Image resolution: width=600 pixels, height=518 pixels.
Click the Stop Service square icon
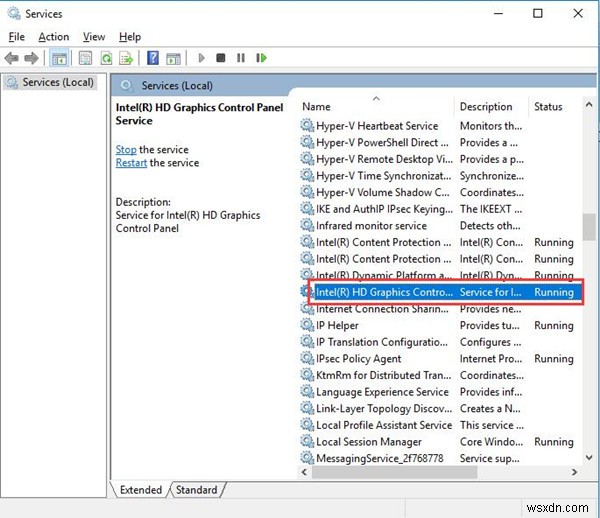[x=221, y=58]
